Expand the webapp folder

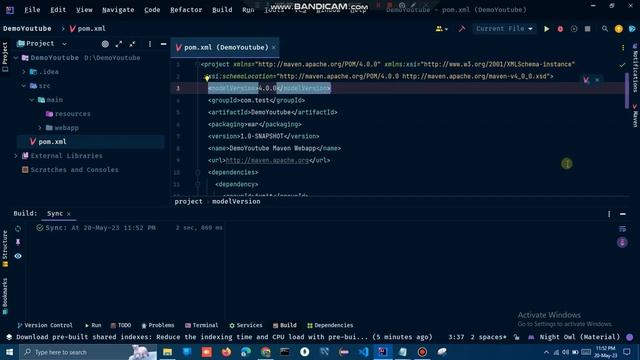40,128
